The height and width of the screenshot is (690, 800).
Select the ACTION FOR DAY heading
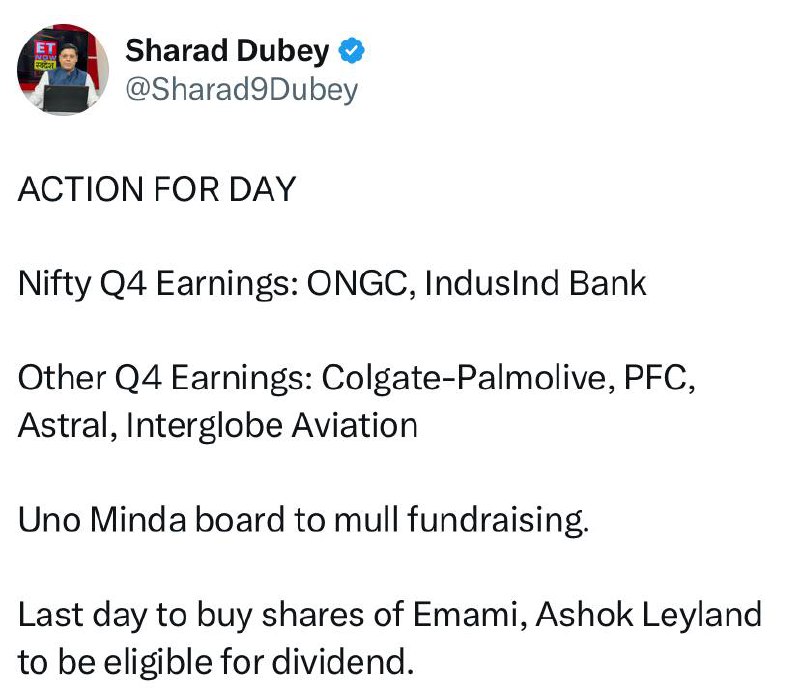pyautogui.click(x=157, y=189)
